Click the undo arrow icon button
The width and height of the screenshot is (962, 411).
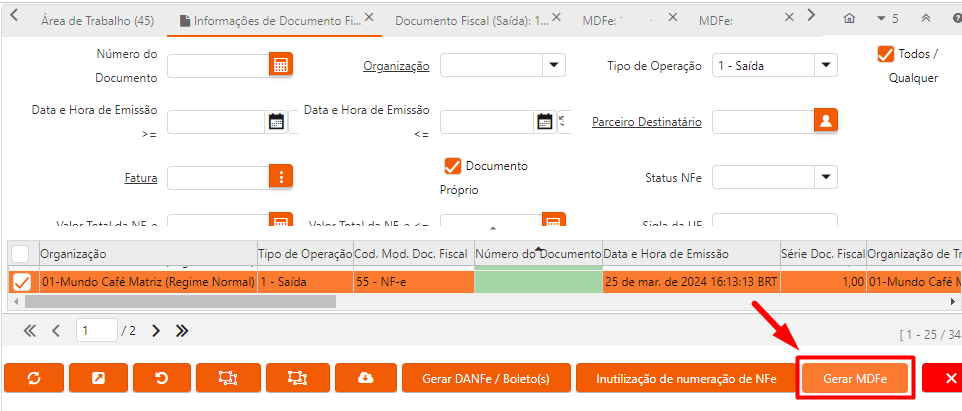[161, 377]
